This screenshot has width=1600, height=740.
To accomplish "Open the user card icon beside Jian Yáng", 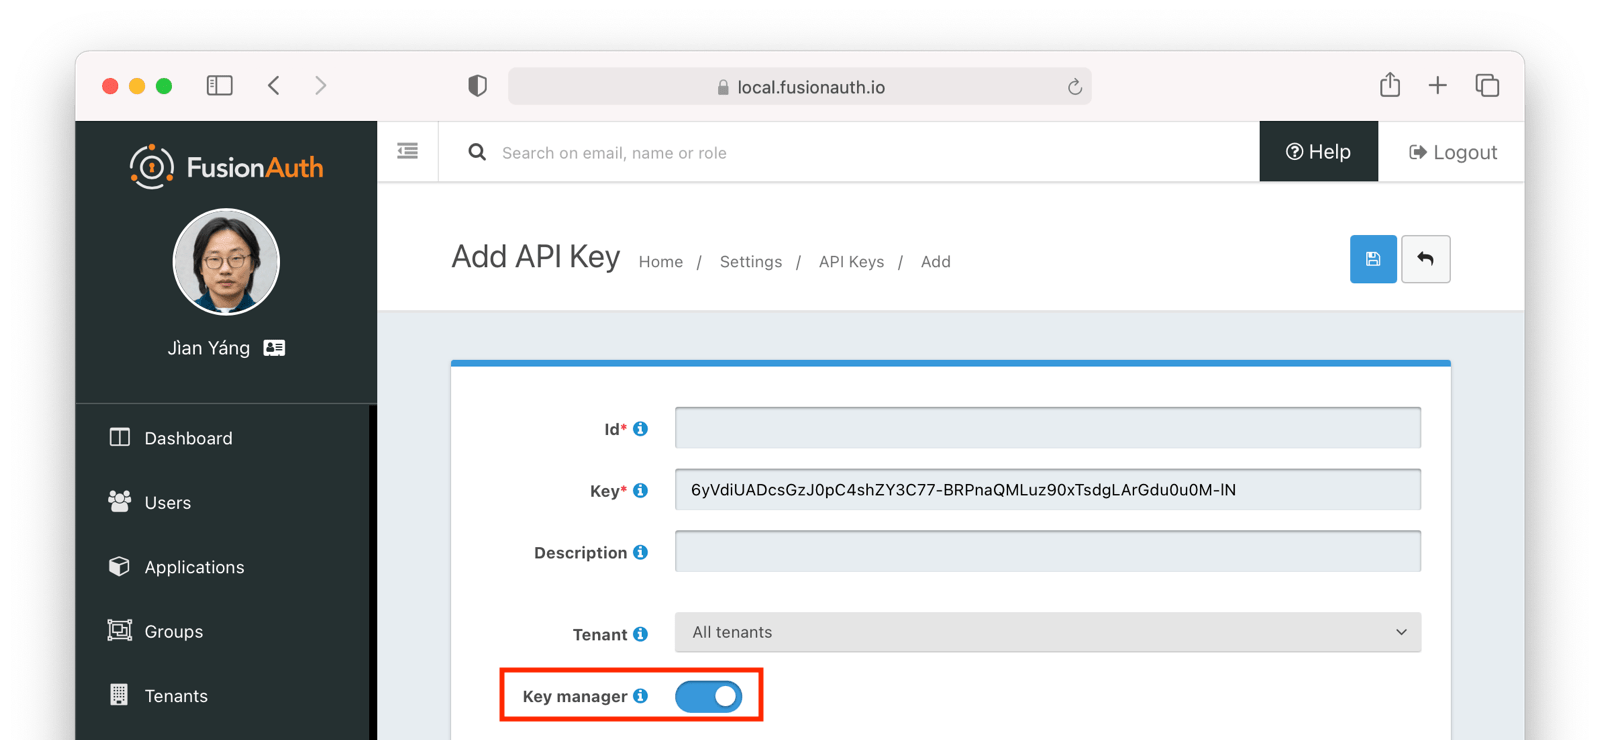I will tap(274, 348).
